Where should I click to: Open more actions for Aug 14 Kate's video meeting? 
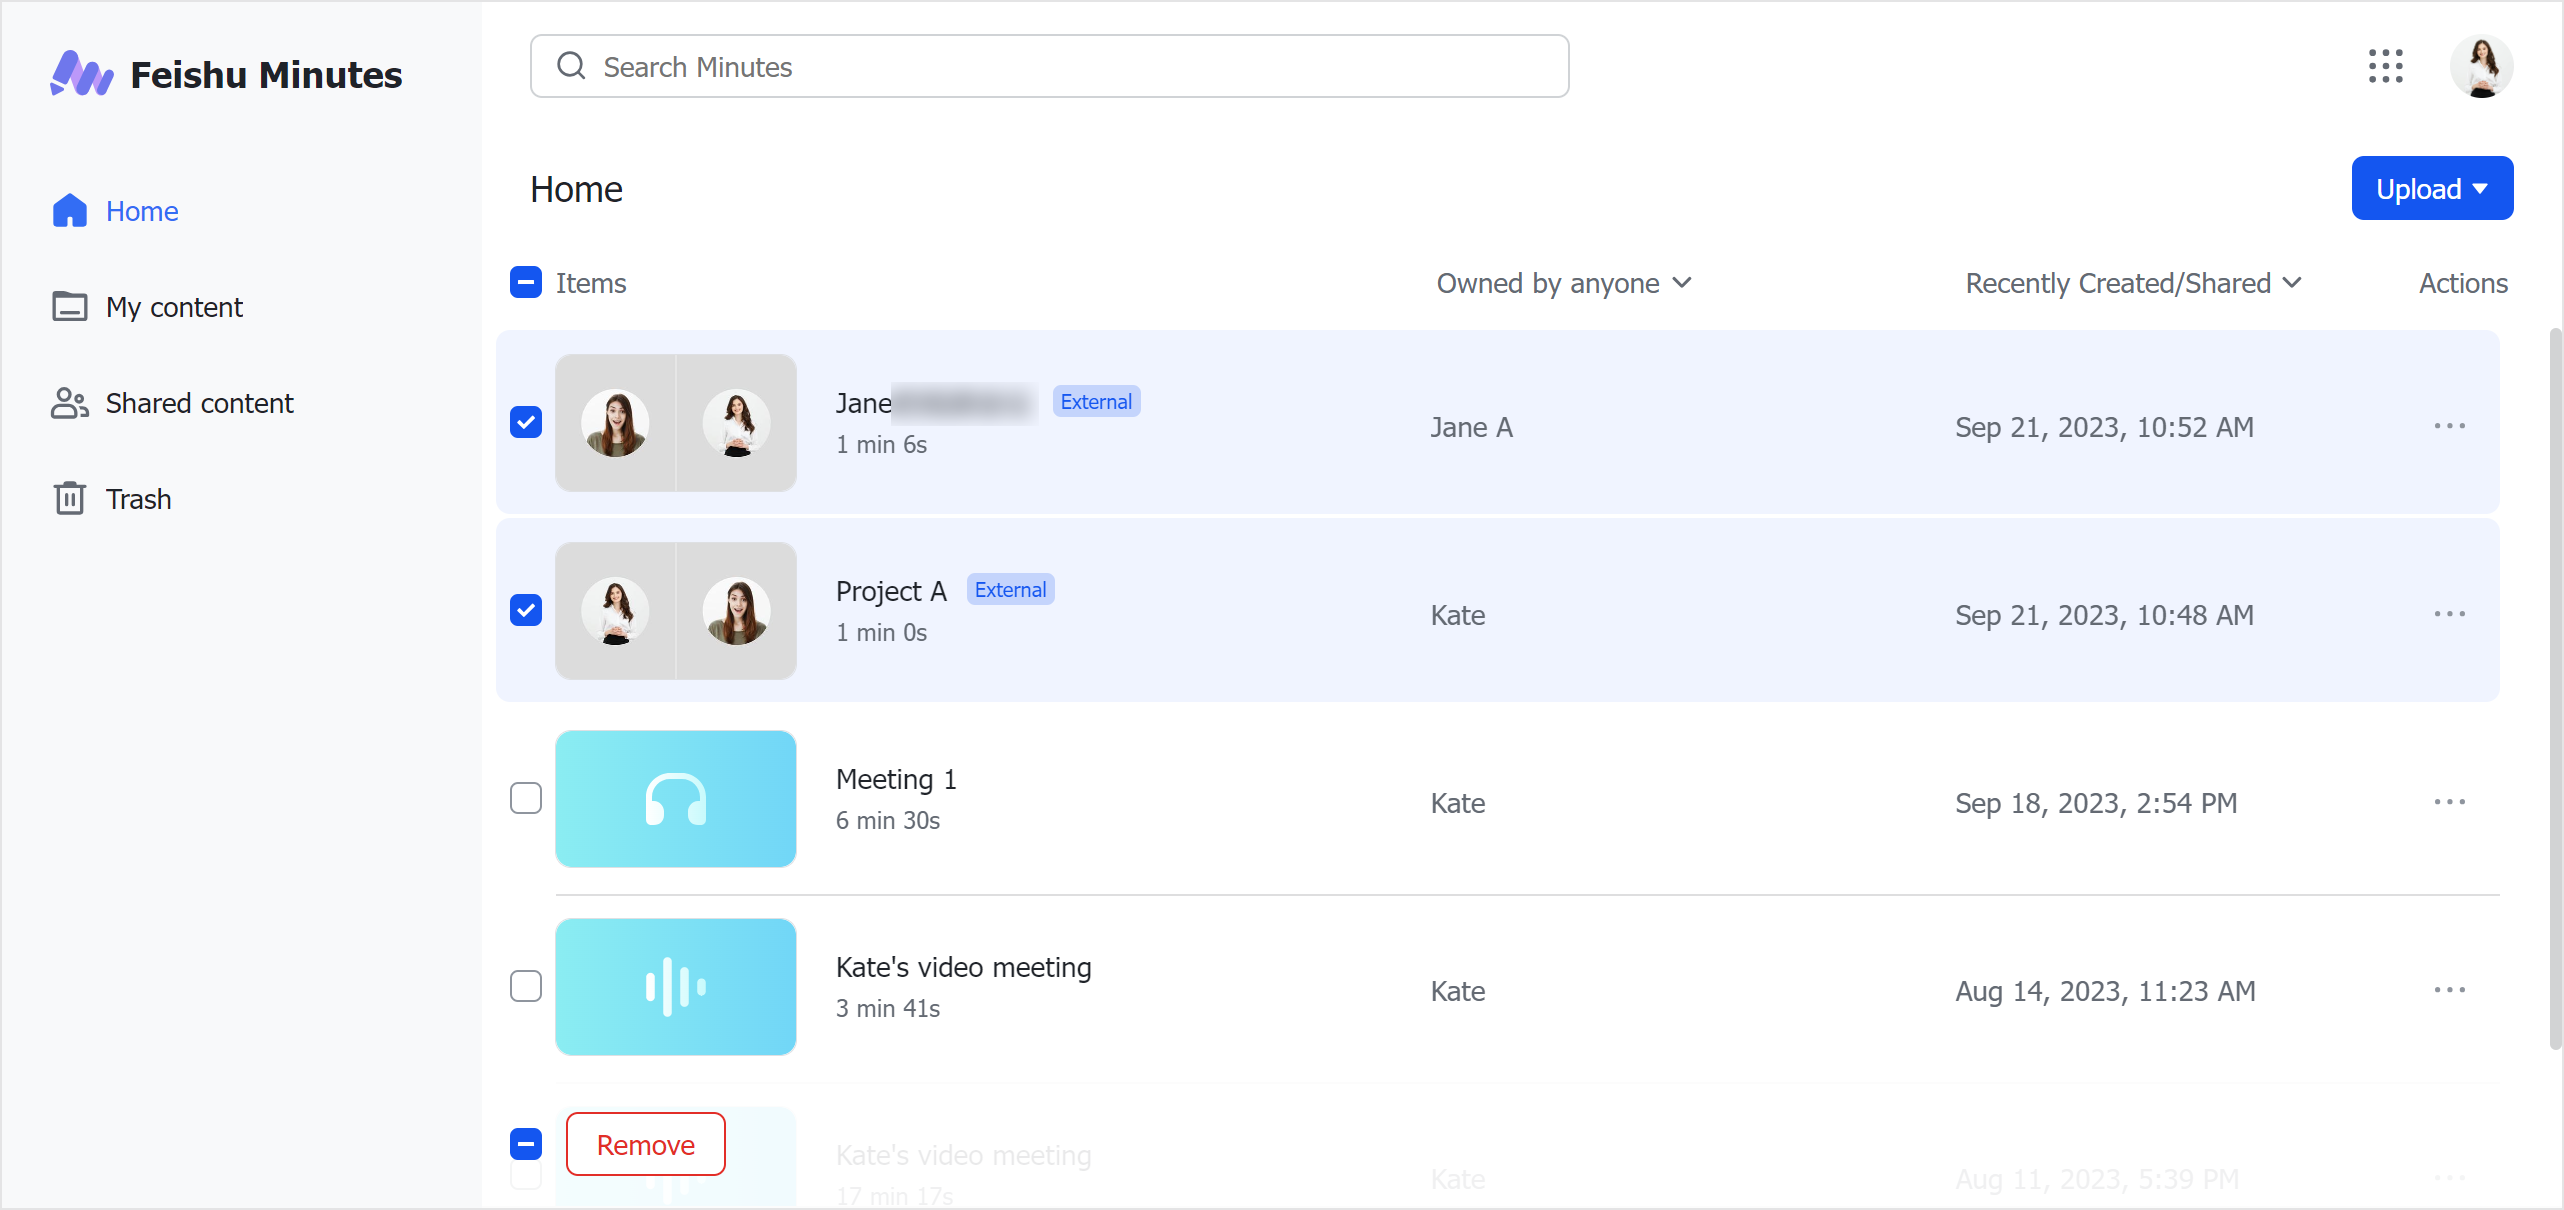tap(2449, 990)
